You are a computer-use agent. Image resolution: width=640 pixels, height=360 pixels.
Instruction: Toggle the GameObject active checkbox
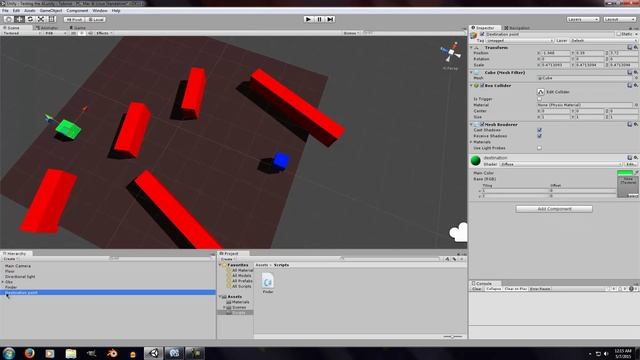point(482,34)
